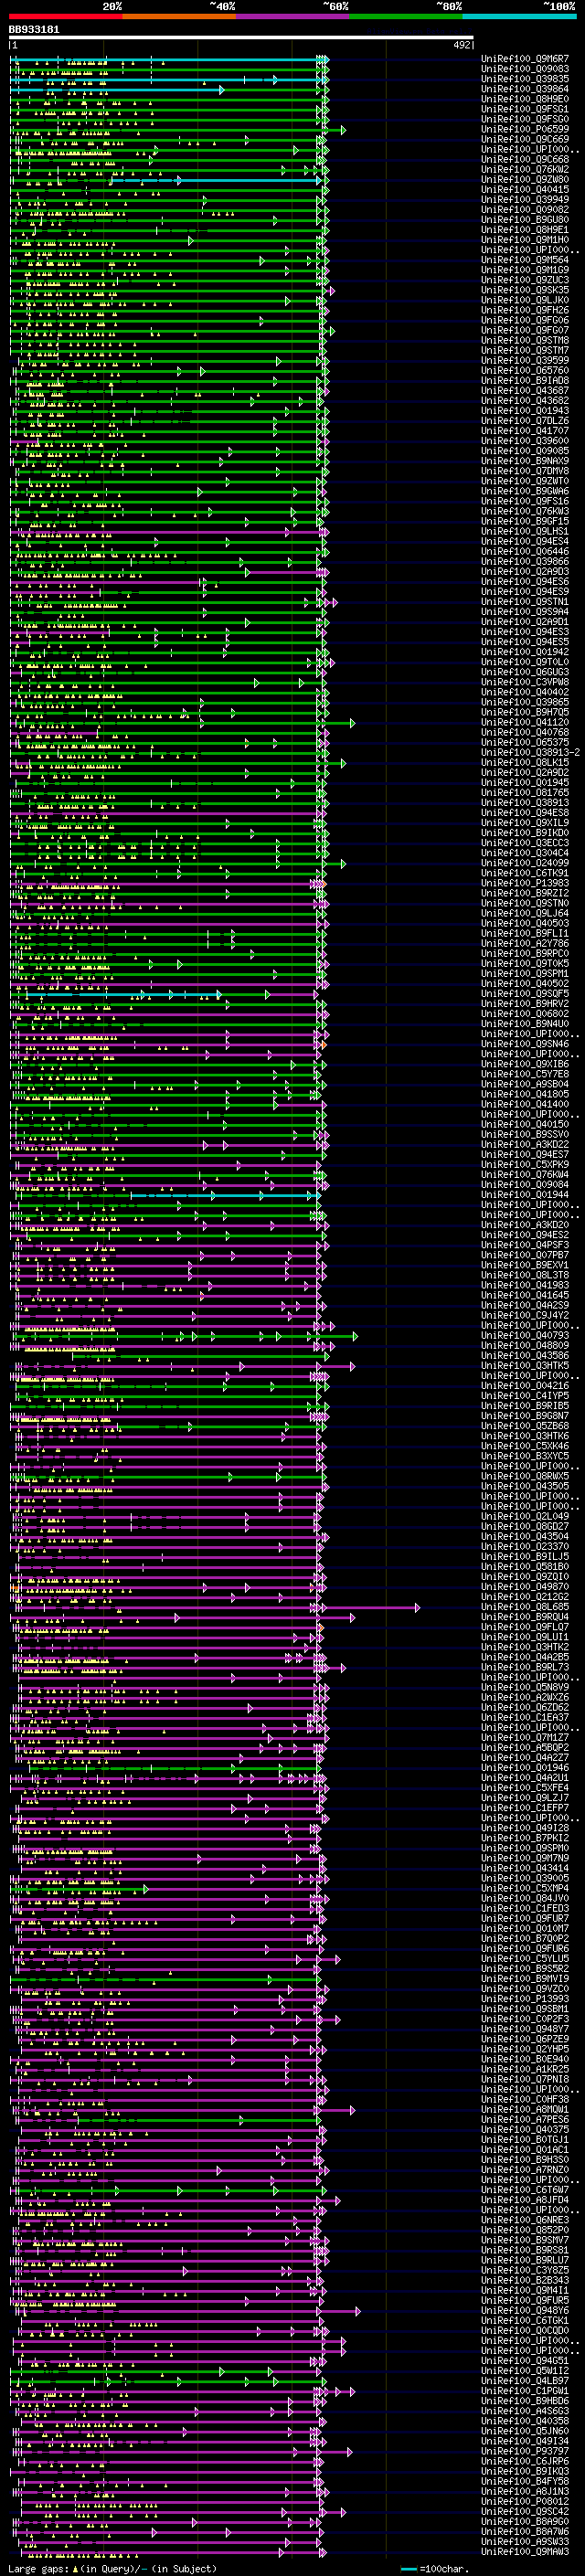Select the UniRef100_Q06446 label
The height and width of the screenshot is (2576, 585).
tap(525, 551)
